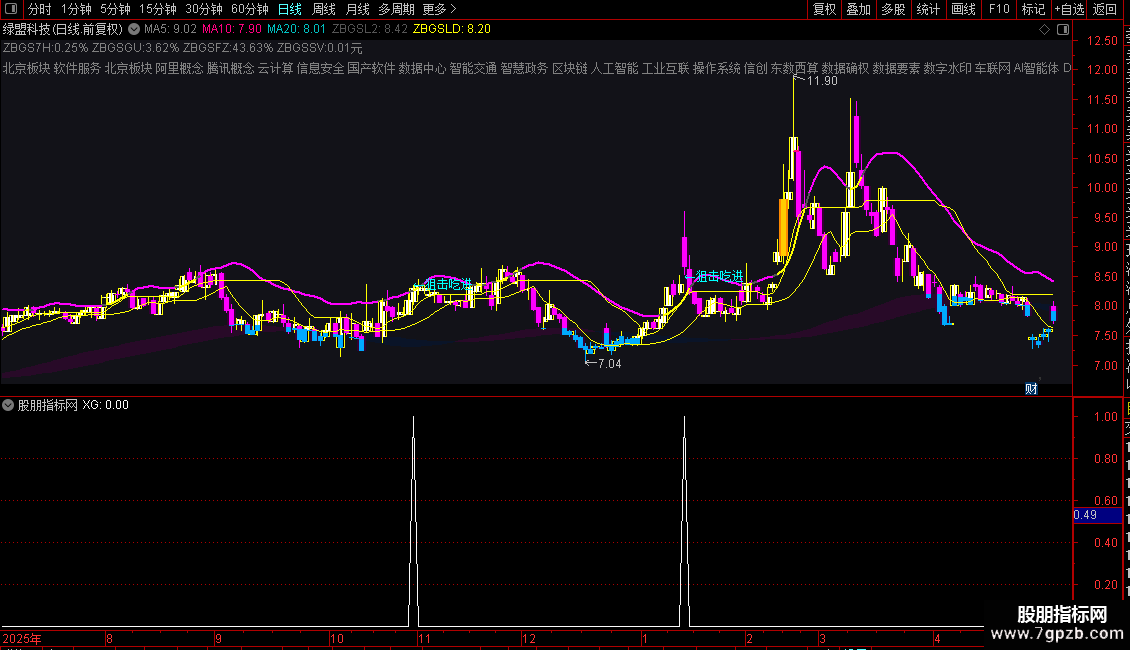Expand the 更多 periods menu
Image resolution: width=1130 pixels, height=650 pixels.
pos(439,9)
